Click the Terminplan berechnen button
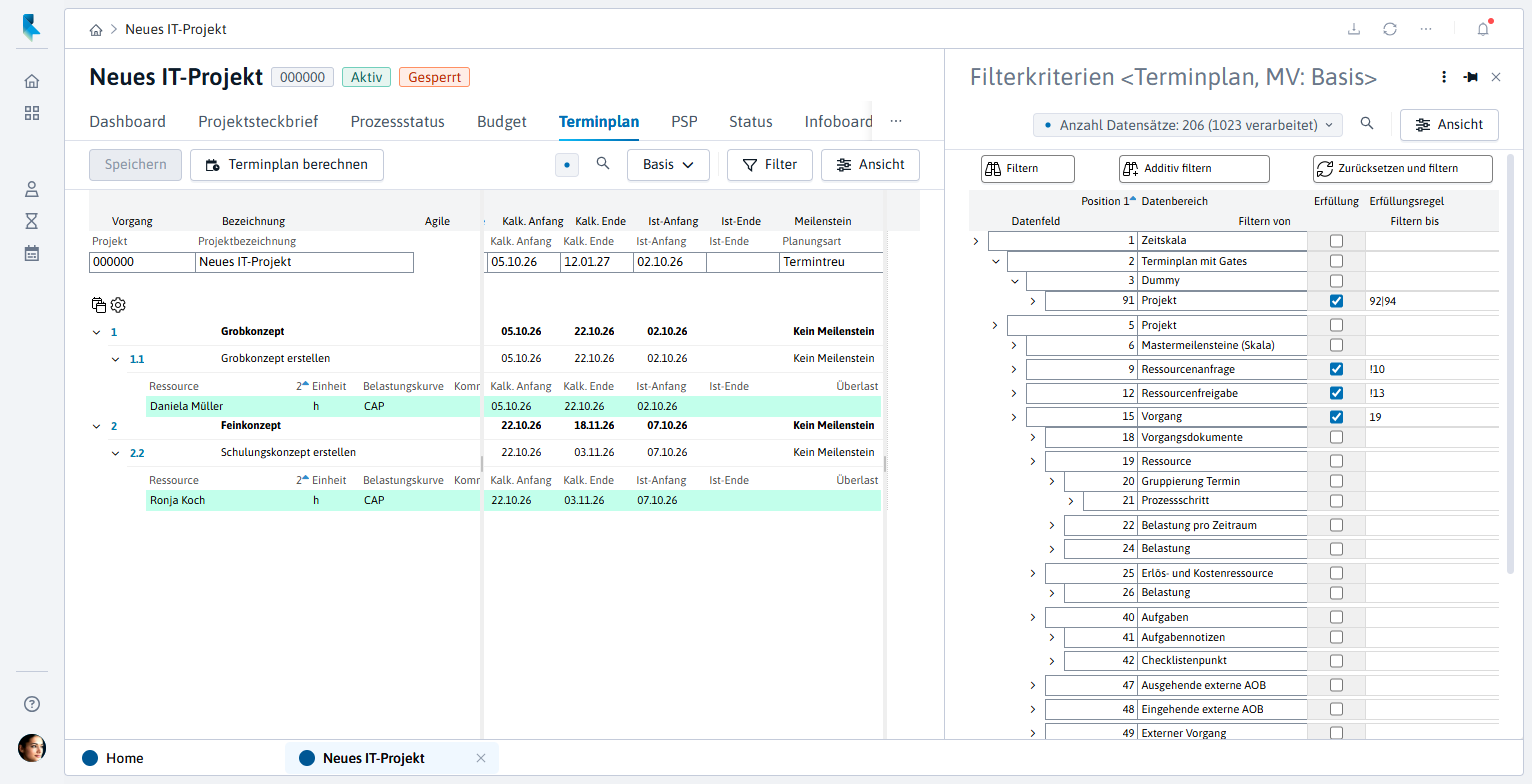 click(x=287, y=165)
